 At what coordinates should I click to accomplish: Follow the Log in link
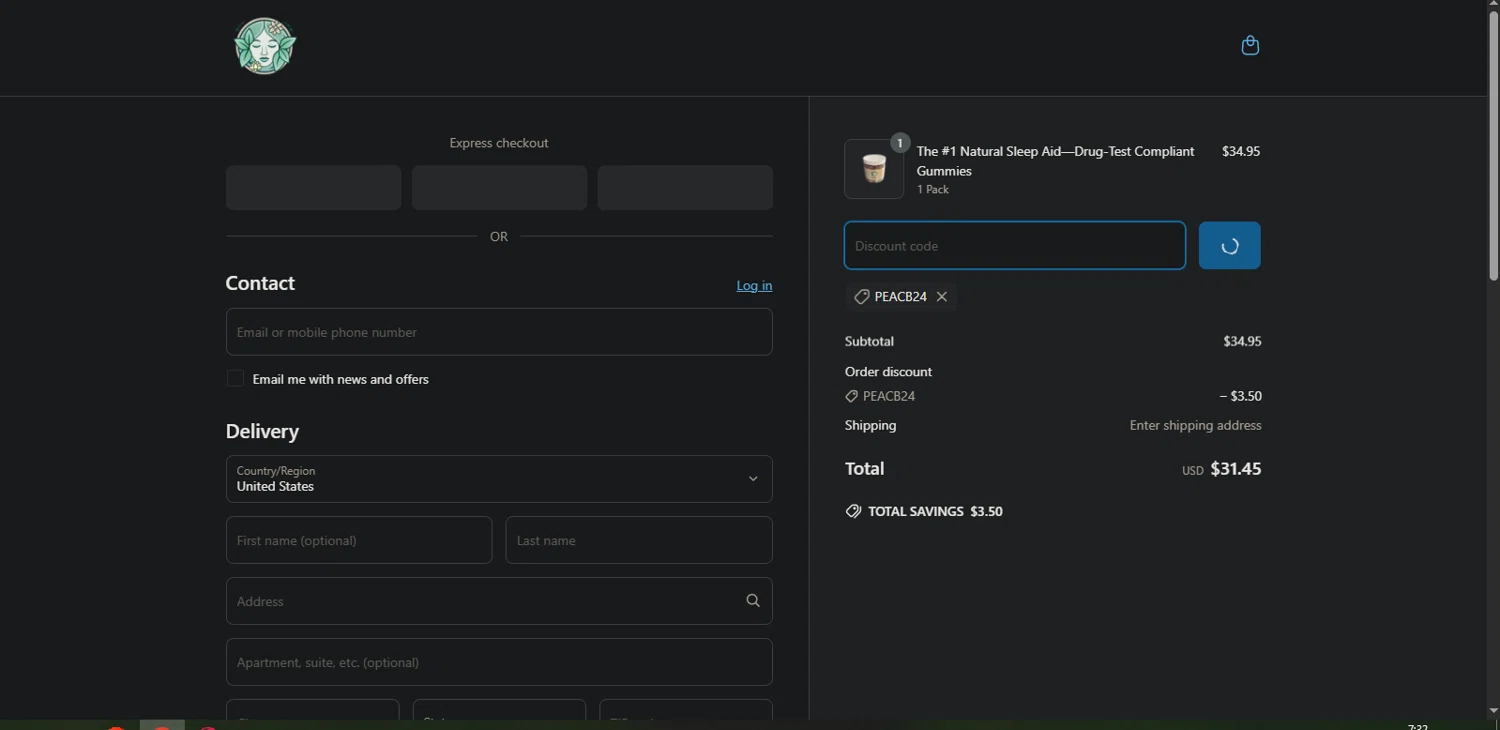(x=754, y=285)
